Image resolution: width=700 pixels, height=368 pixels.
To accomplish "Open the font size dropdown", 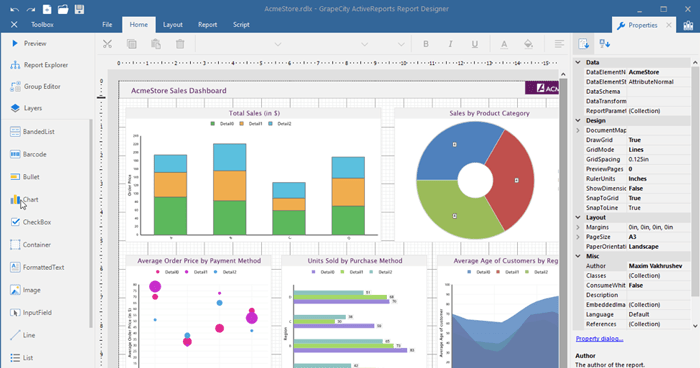I will point(365,44).
